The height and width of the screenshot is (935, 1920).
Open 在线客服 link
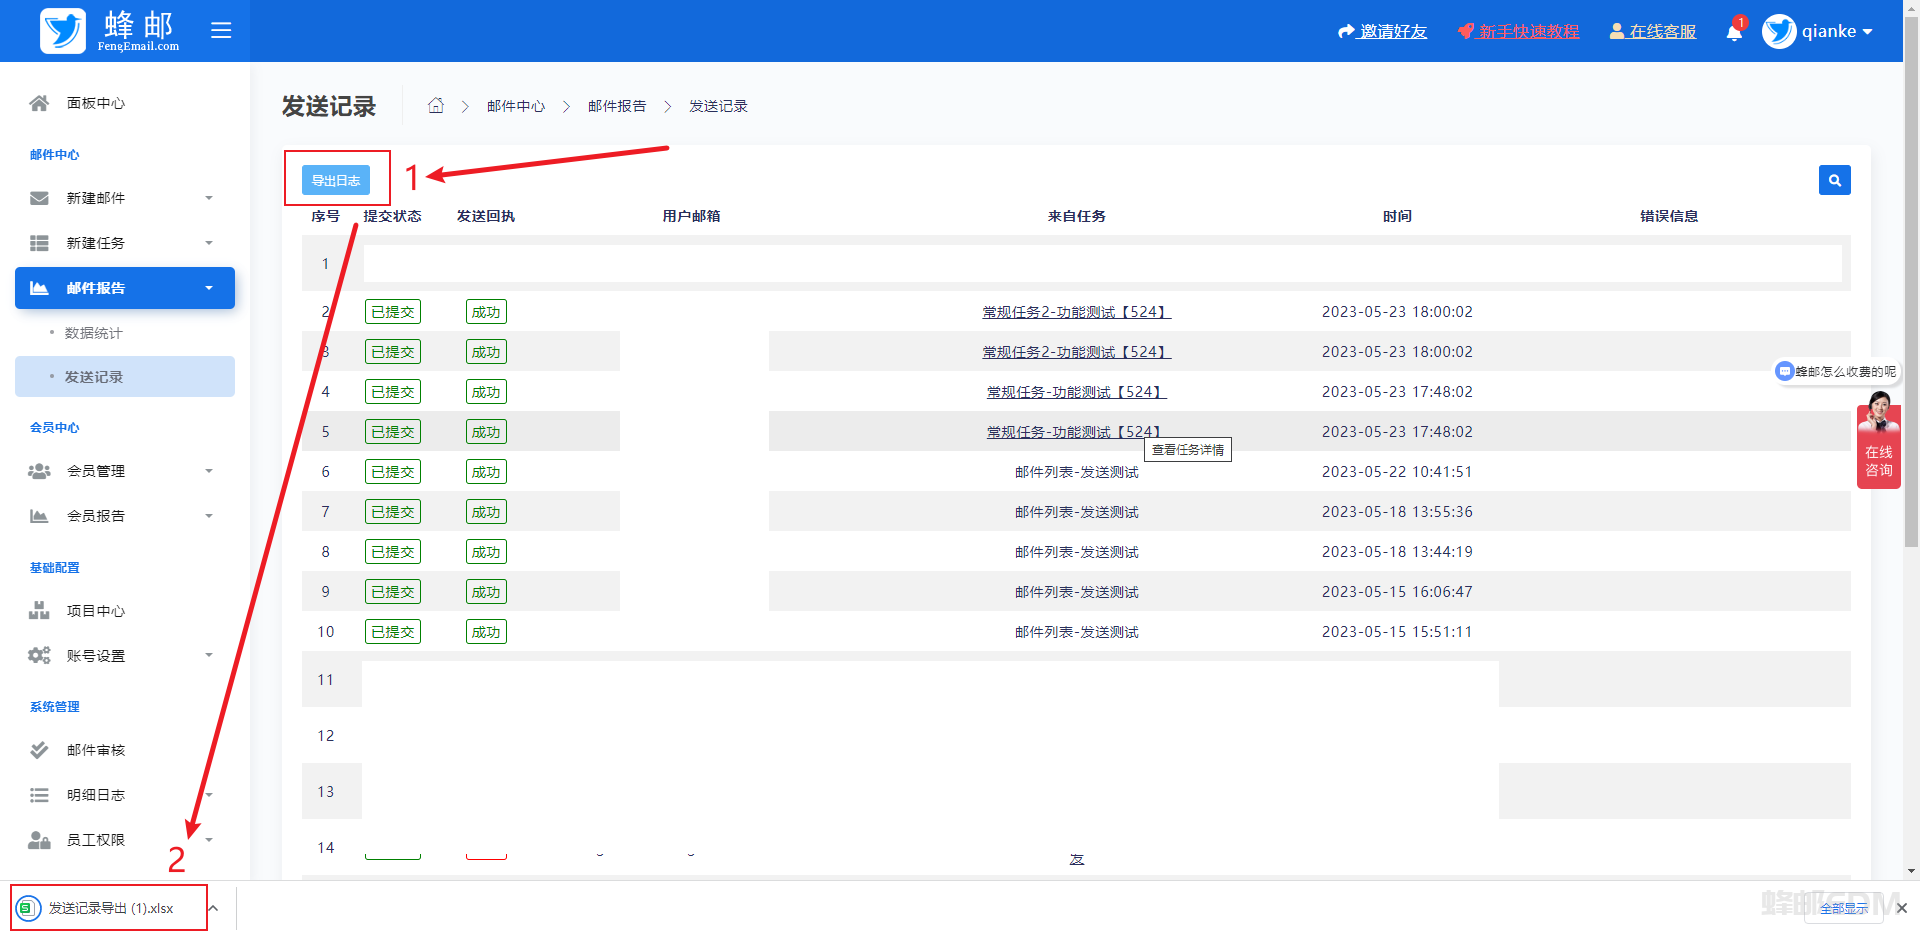point(1653,32)
